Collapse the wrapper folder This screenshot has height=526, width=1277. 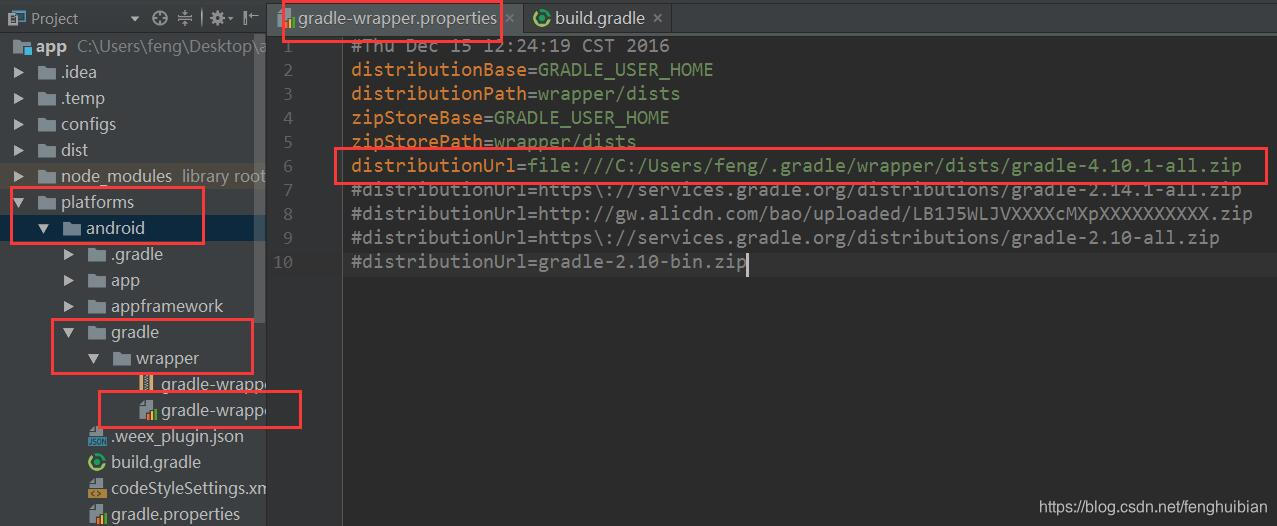(x=94, y=358)
